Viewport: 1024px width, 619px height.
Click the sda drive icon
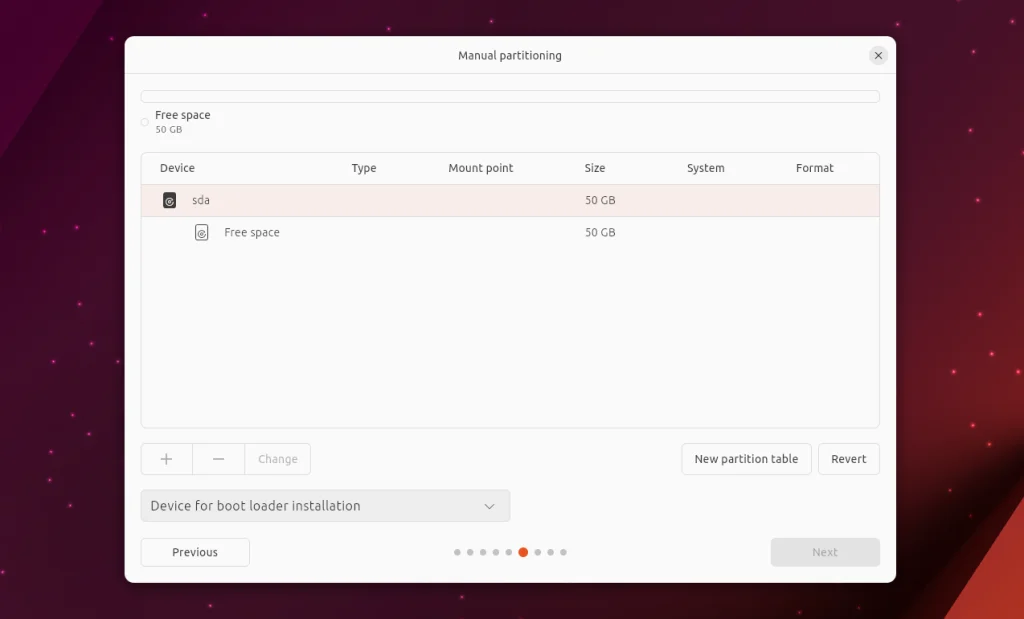point(169,199)
